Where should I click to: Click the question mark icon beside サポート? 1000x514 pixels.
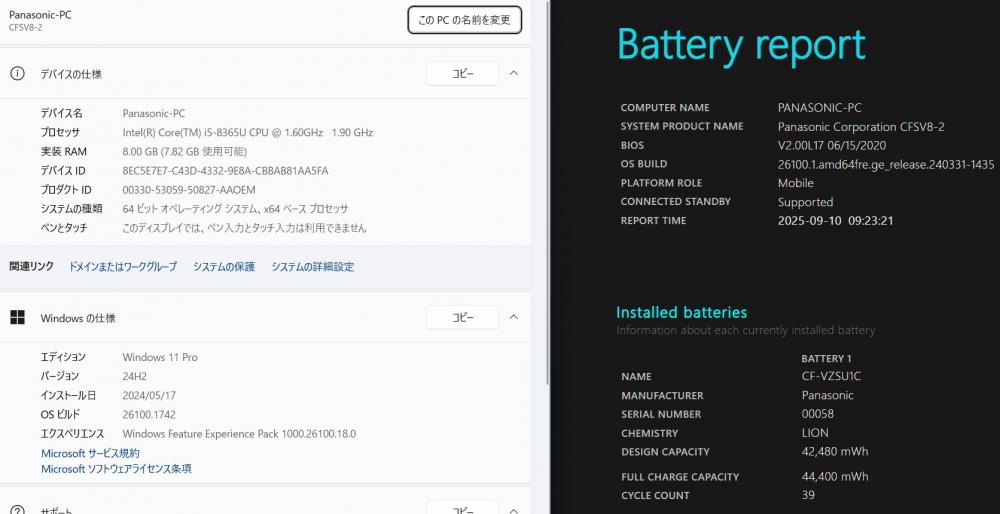pyautogui.click(x=17, y=509)
